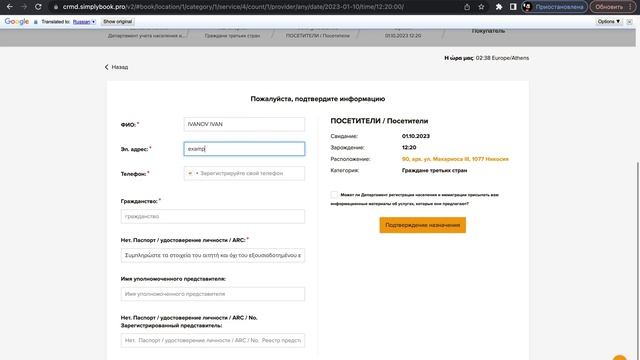Tick the informational materials consent checkbox
This screenshot has width=640, height=360.
click(x=334, y=195)
